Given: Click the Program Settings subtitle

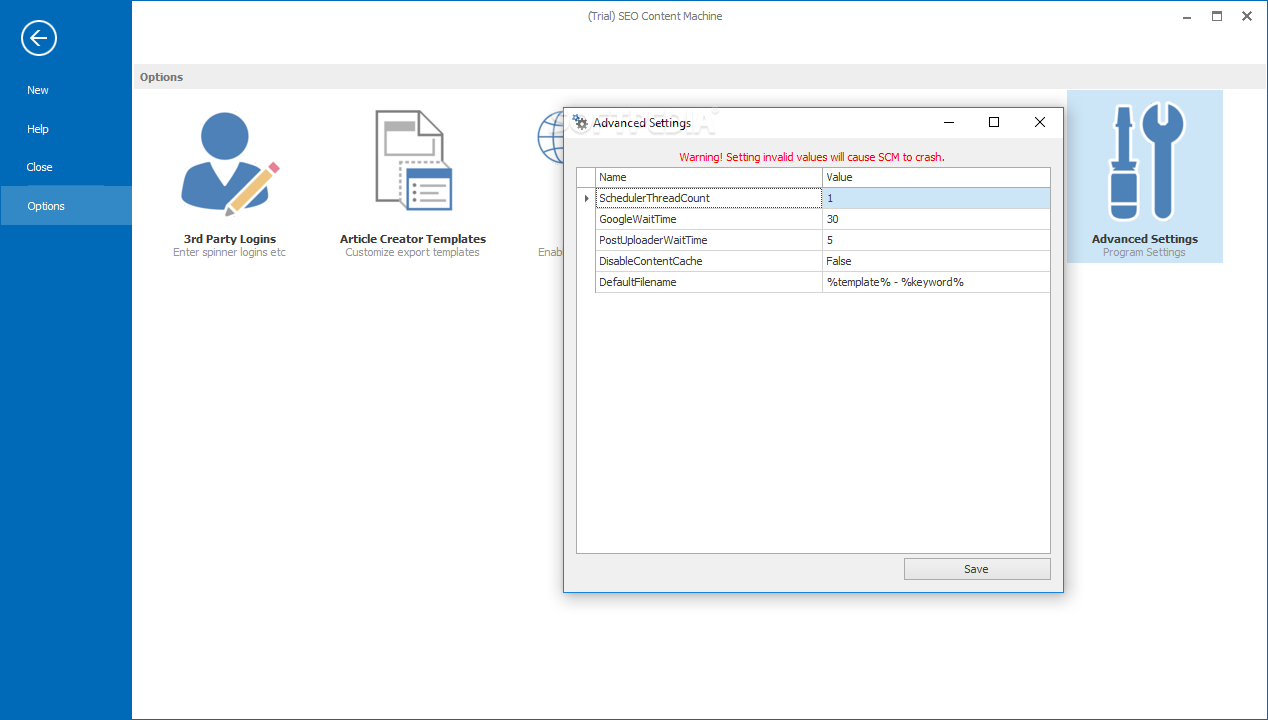Looking at the screenshot, I should (x=1144, y=252).
